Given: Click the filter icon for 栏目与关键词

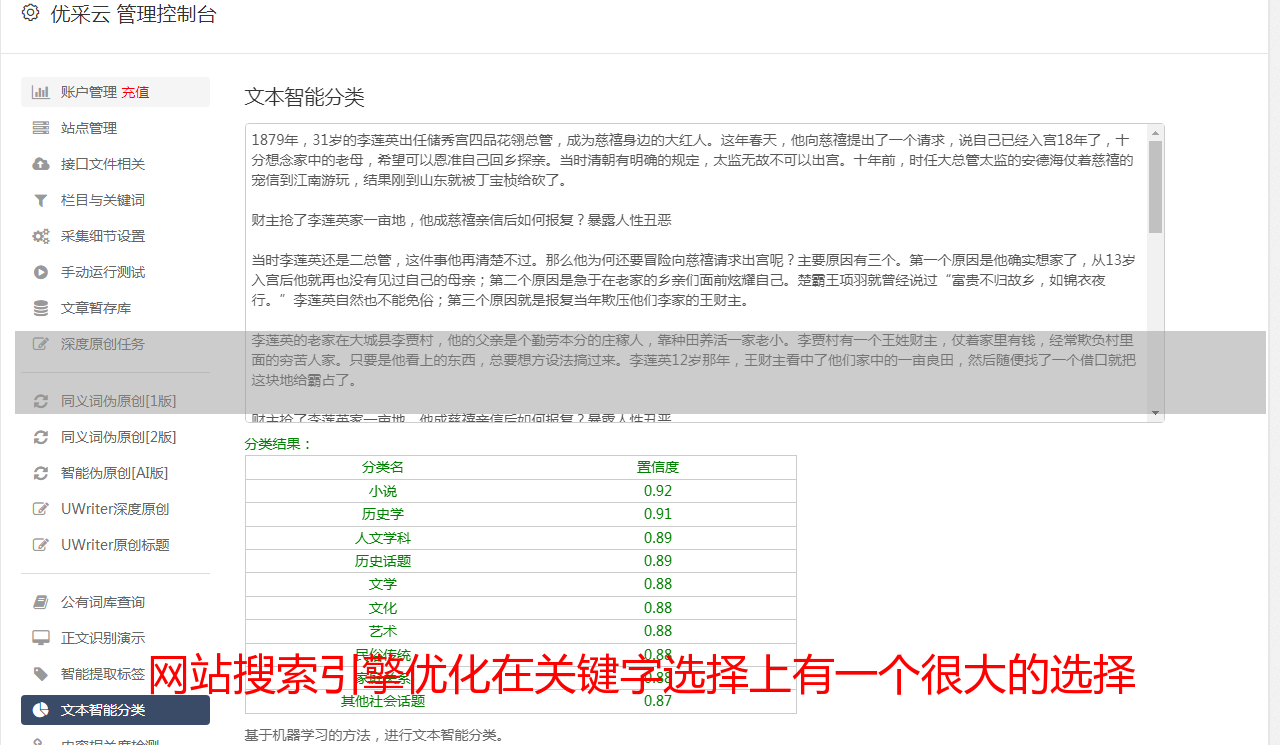Looking at the screenshot, I should [41, 200].
